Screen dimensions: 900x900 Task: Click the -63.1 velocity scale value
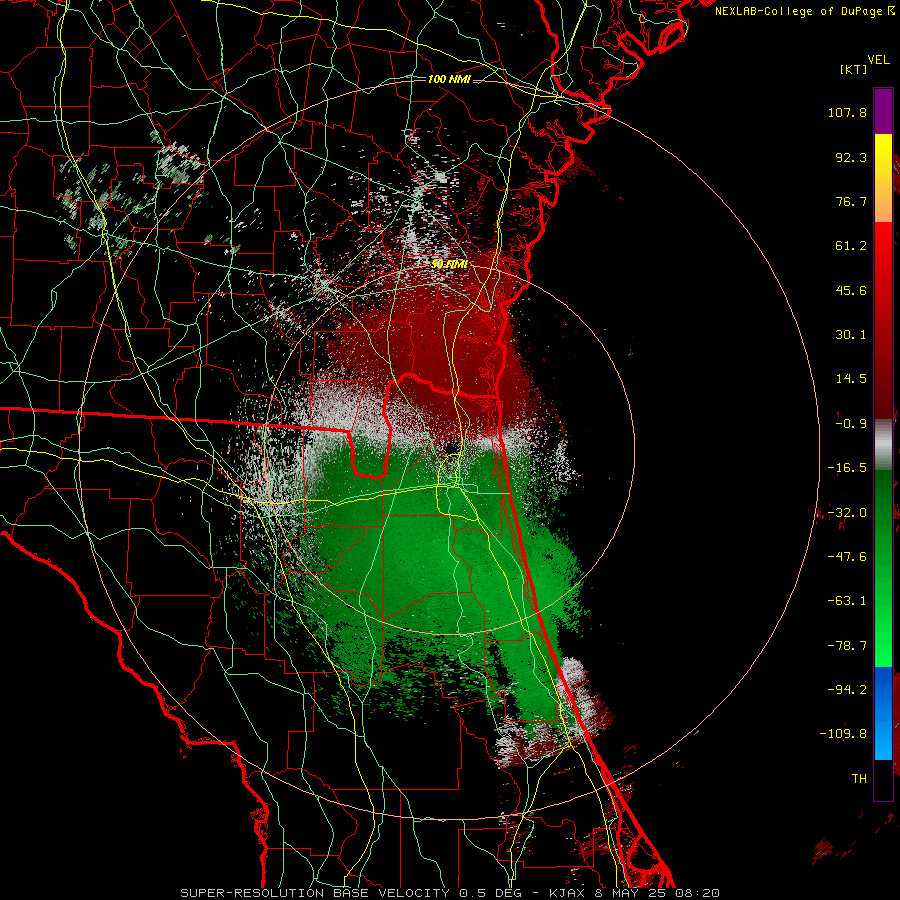point(847,601)
